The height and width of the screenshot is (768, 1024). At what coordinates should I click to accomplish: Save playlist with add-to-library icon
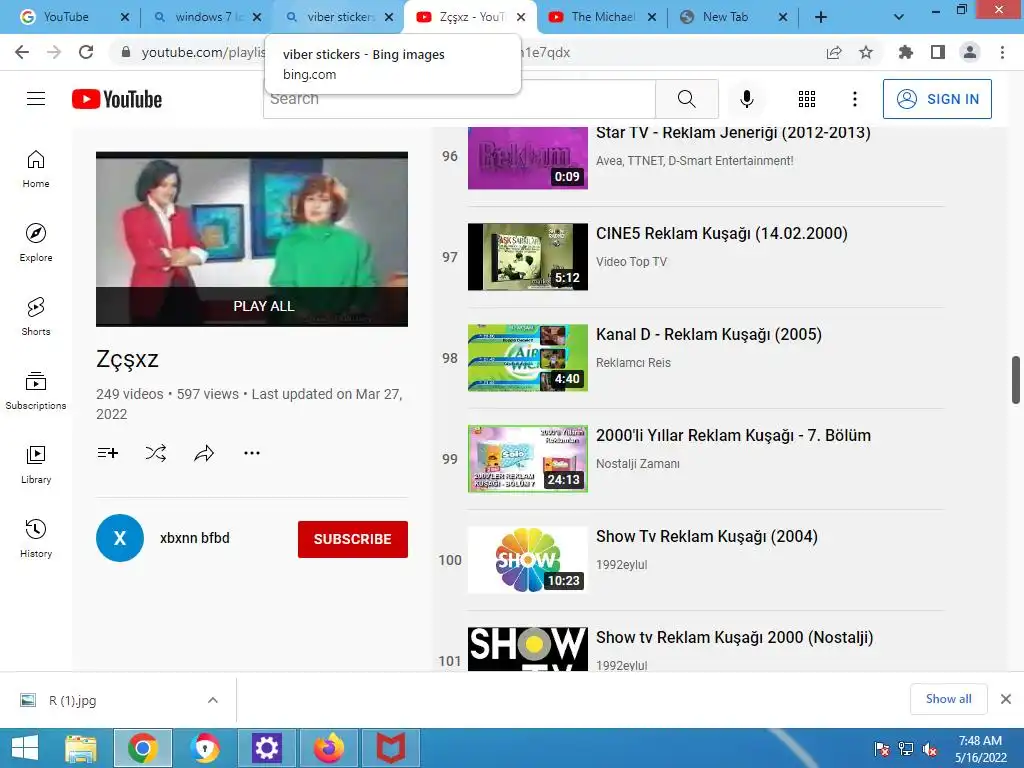click(108, 453)
